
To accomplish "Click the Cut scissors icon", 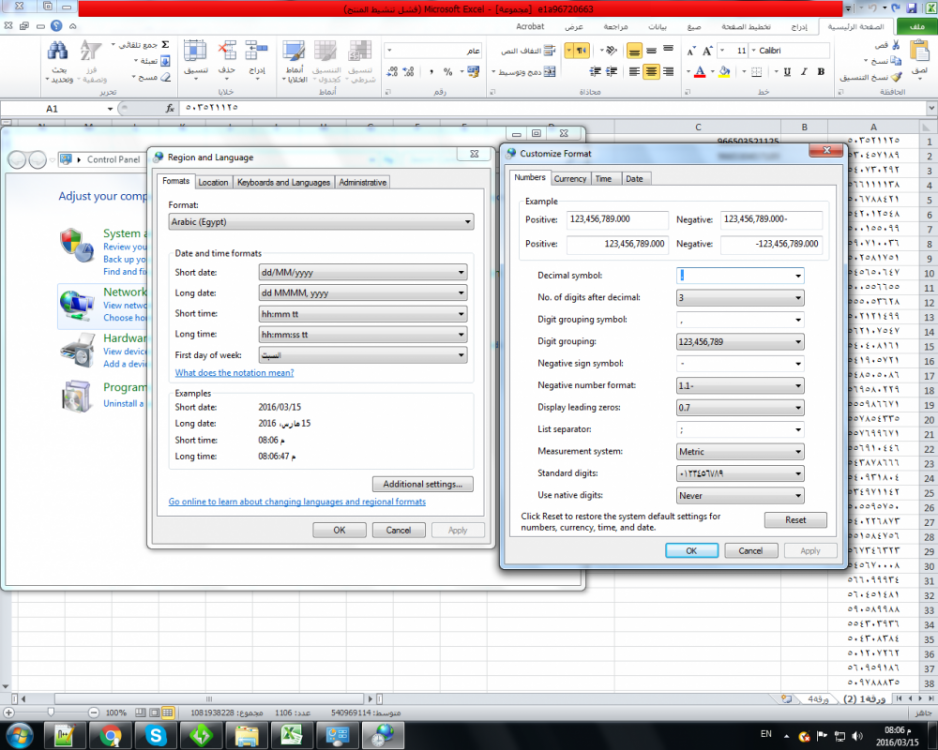I will point(896,45).
